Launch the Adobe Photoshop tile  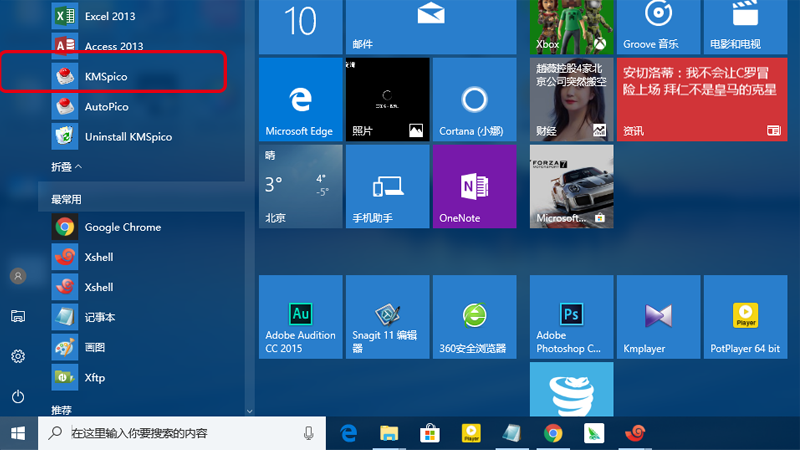571,316
